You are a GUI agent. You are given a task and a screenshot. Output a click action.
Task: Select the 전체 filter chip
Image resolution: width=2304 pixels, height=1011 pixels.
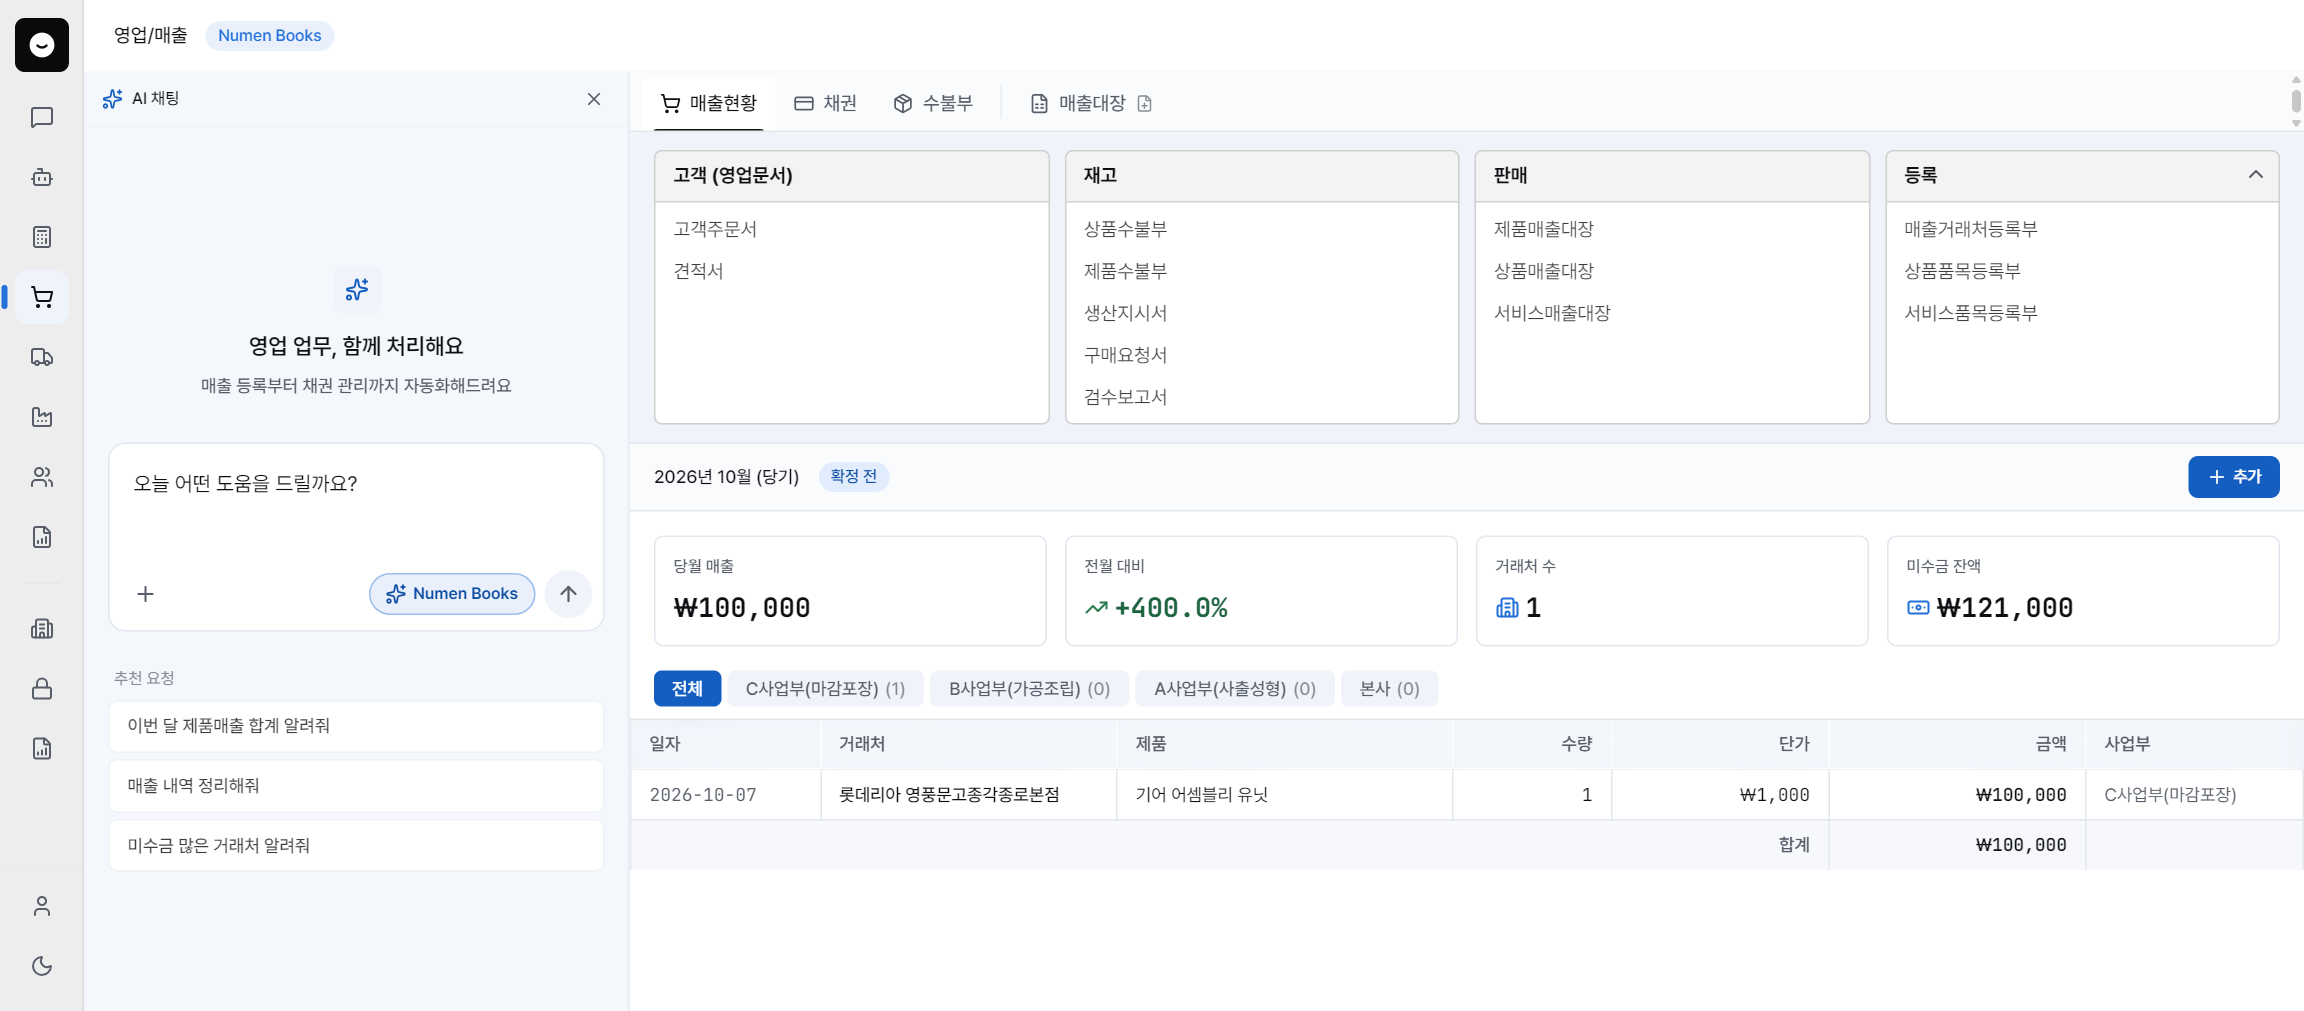coord(687,689)
